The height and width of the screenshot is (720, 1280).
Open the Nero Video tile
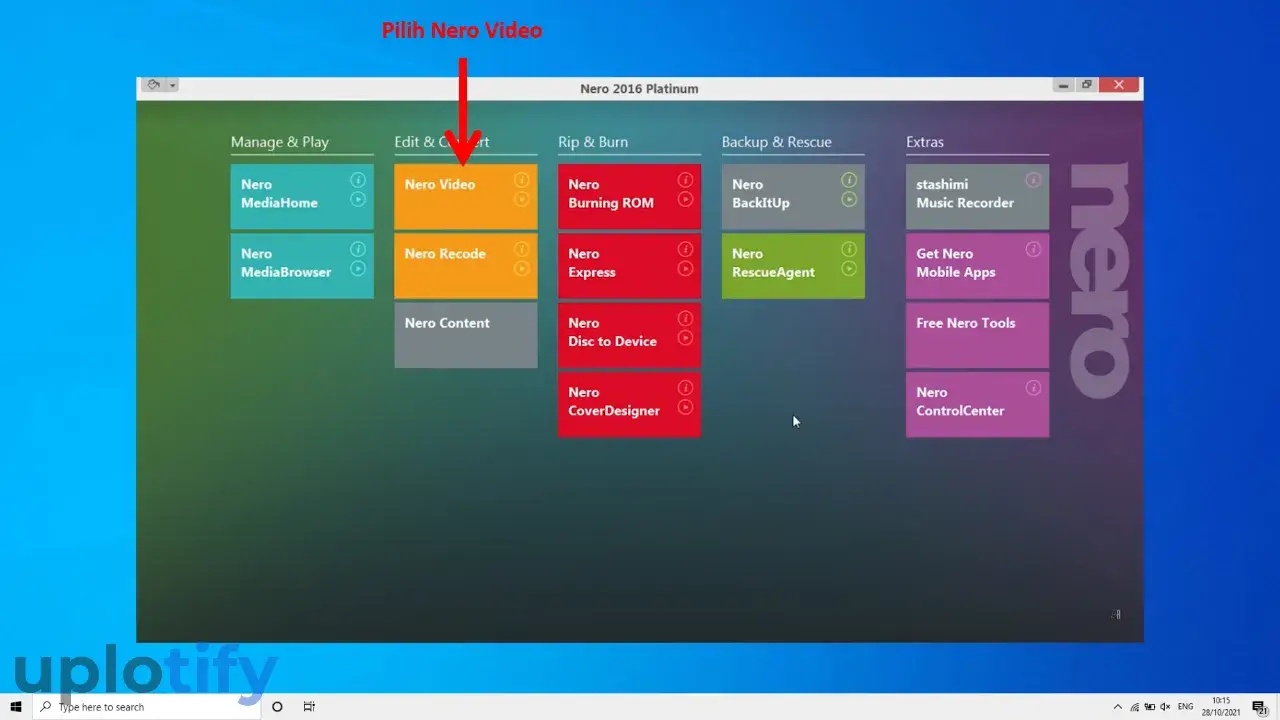coord(465,197)
